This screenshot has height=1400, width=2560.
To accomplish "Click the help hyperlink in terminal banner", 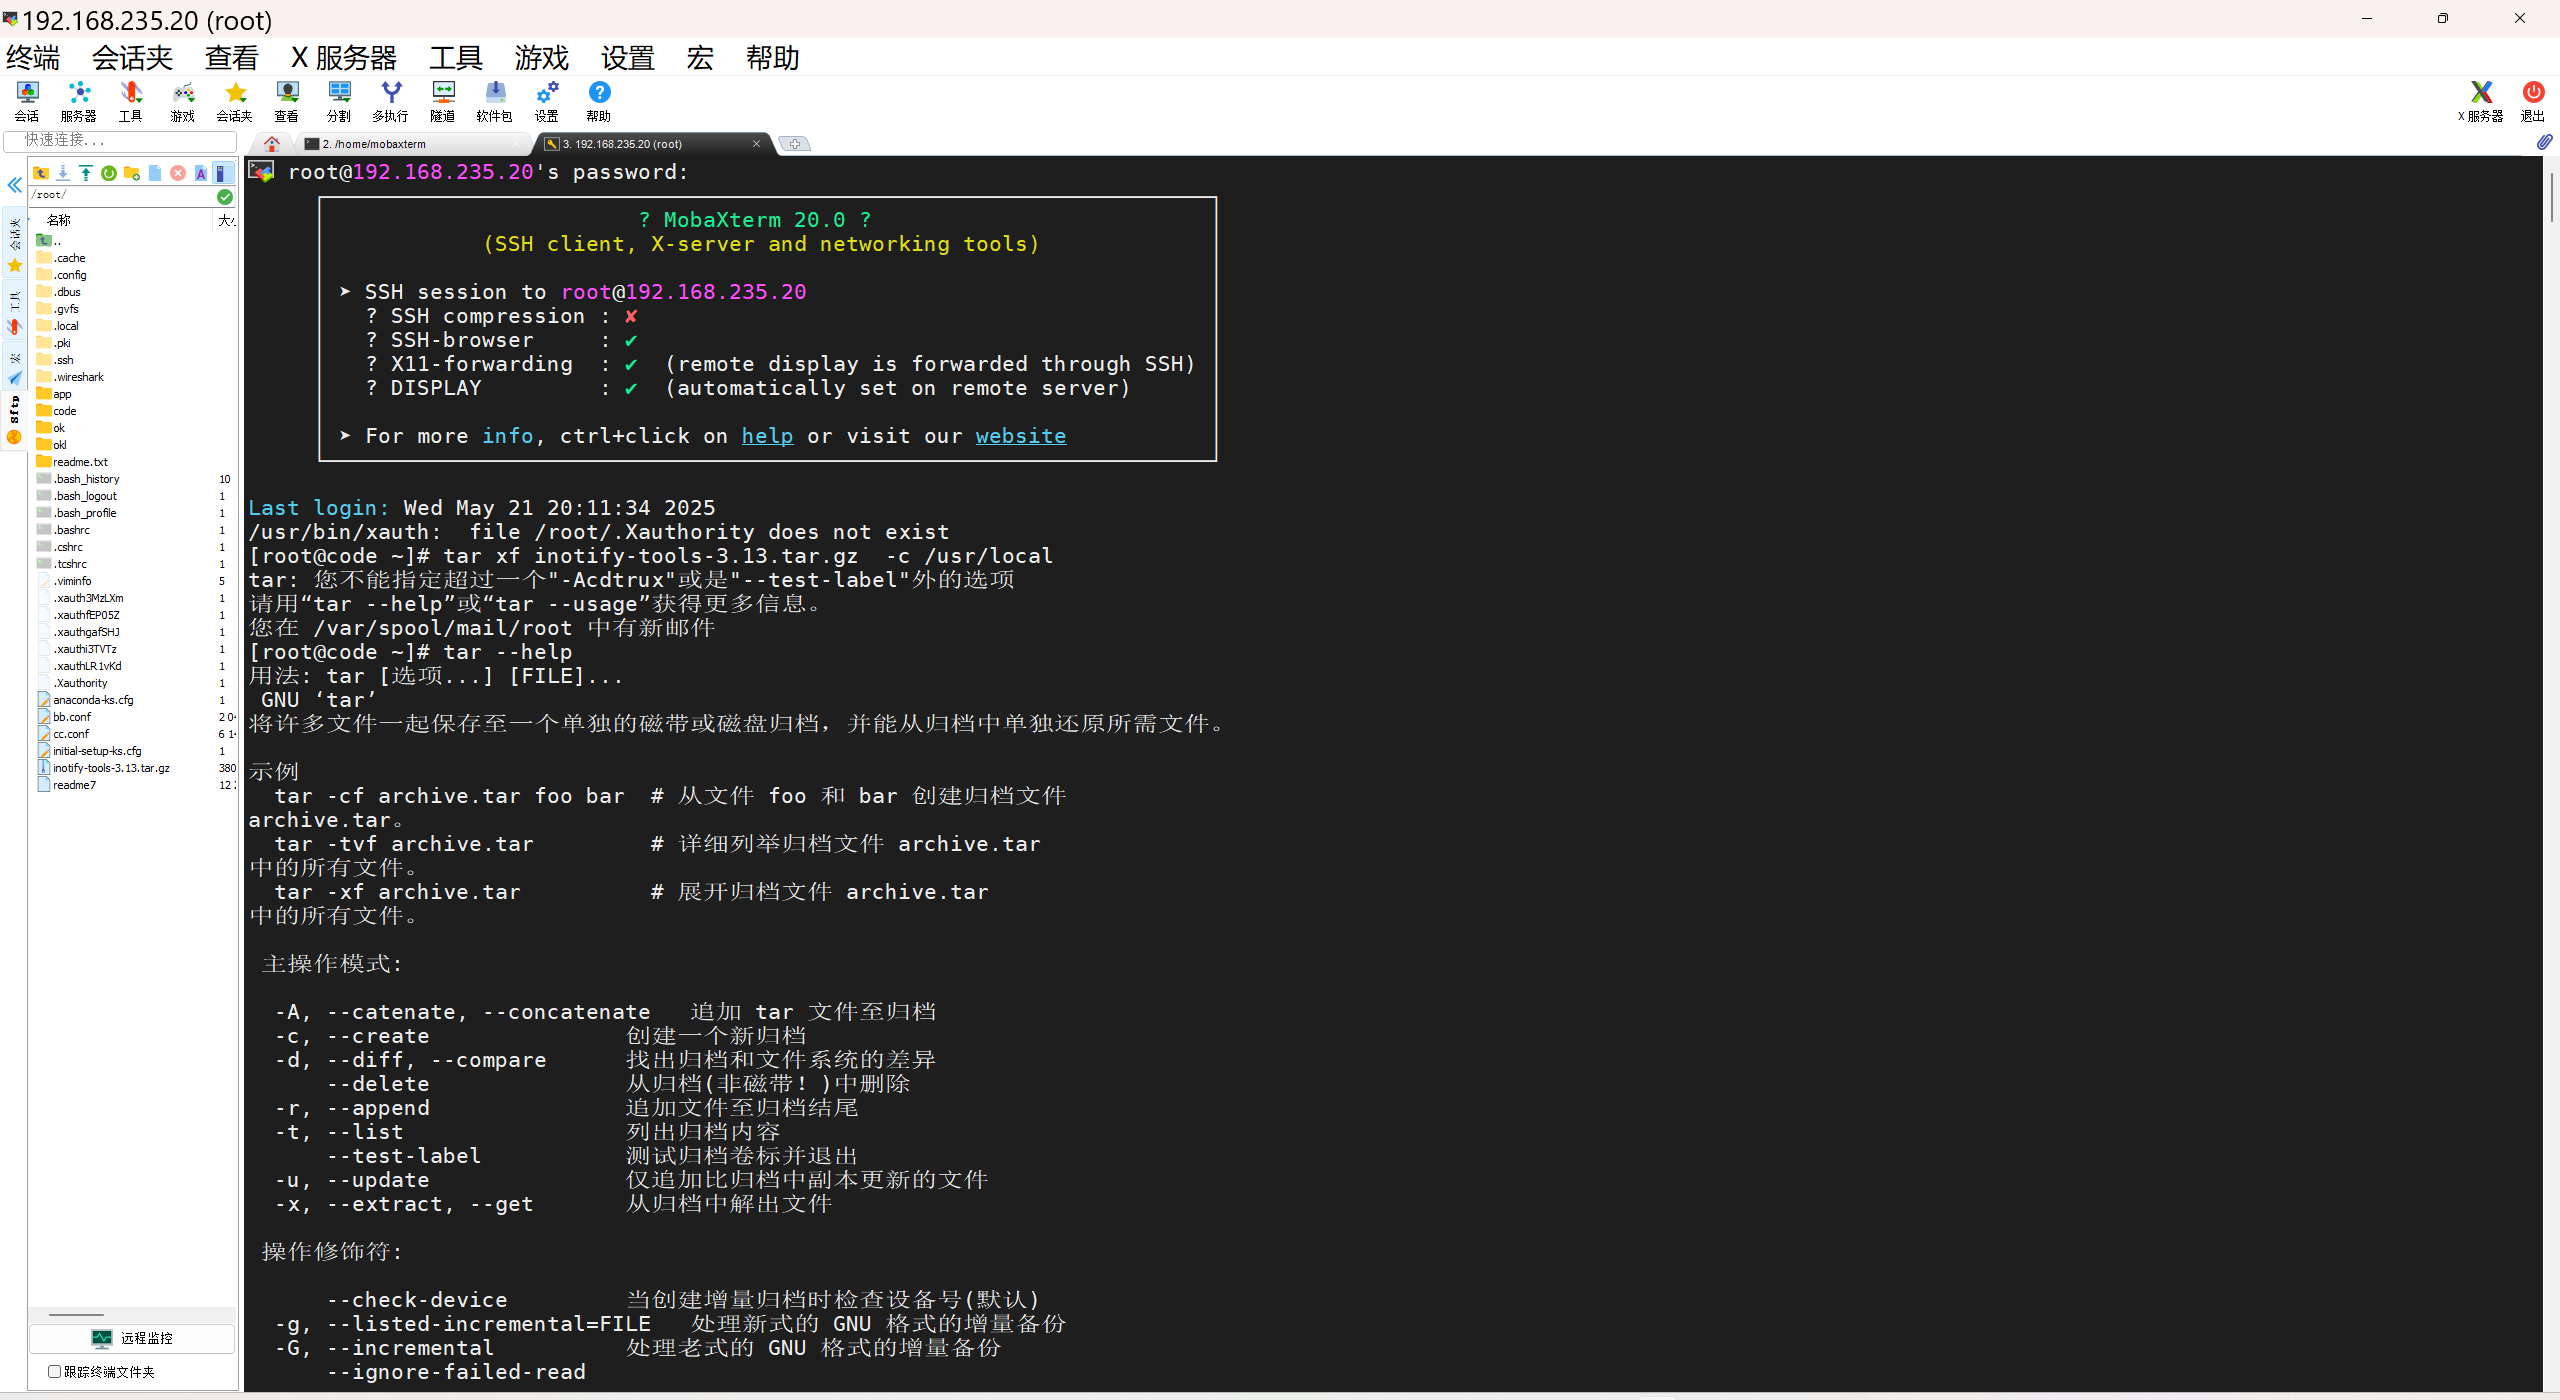I will tap(767, 436).
